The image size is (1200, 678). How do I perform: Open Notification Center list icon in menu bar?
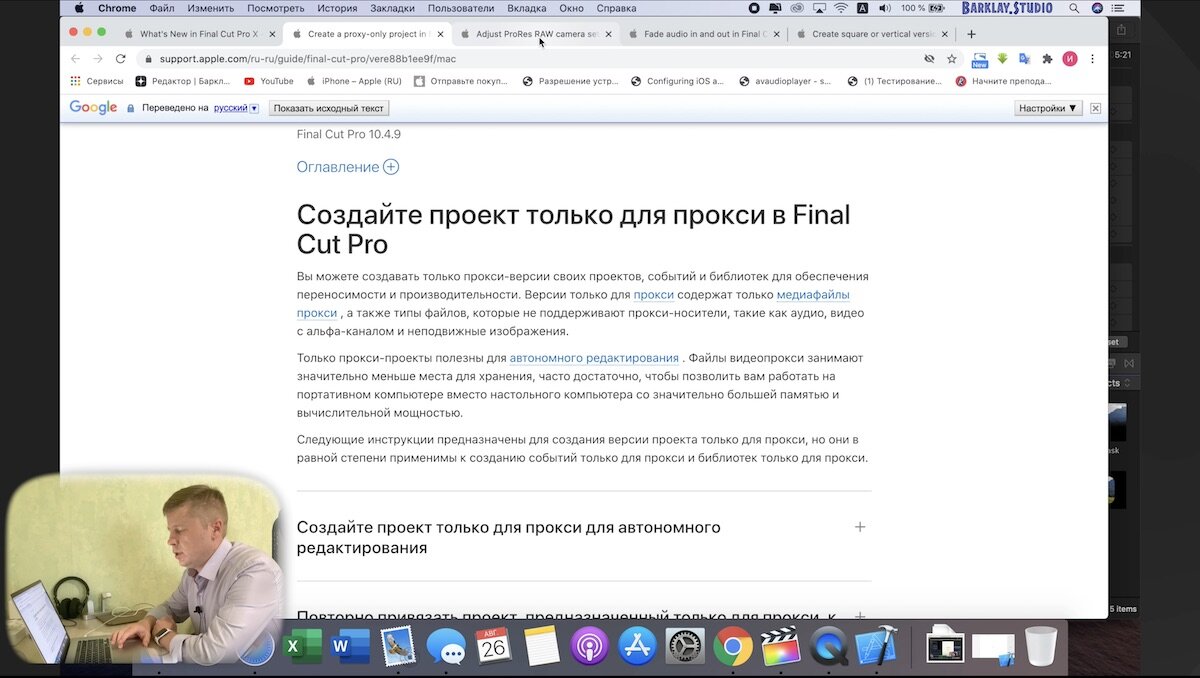point(1120,8)
